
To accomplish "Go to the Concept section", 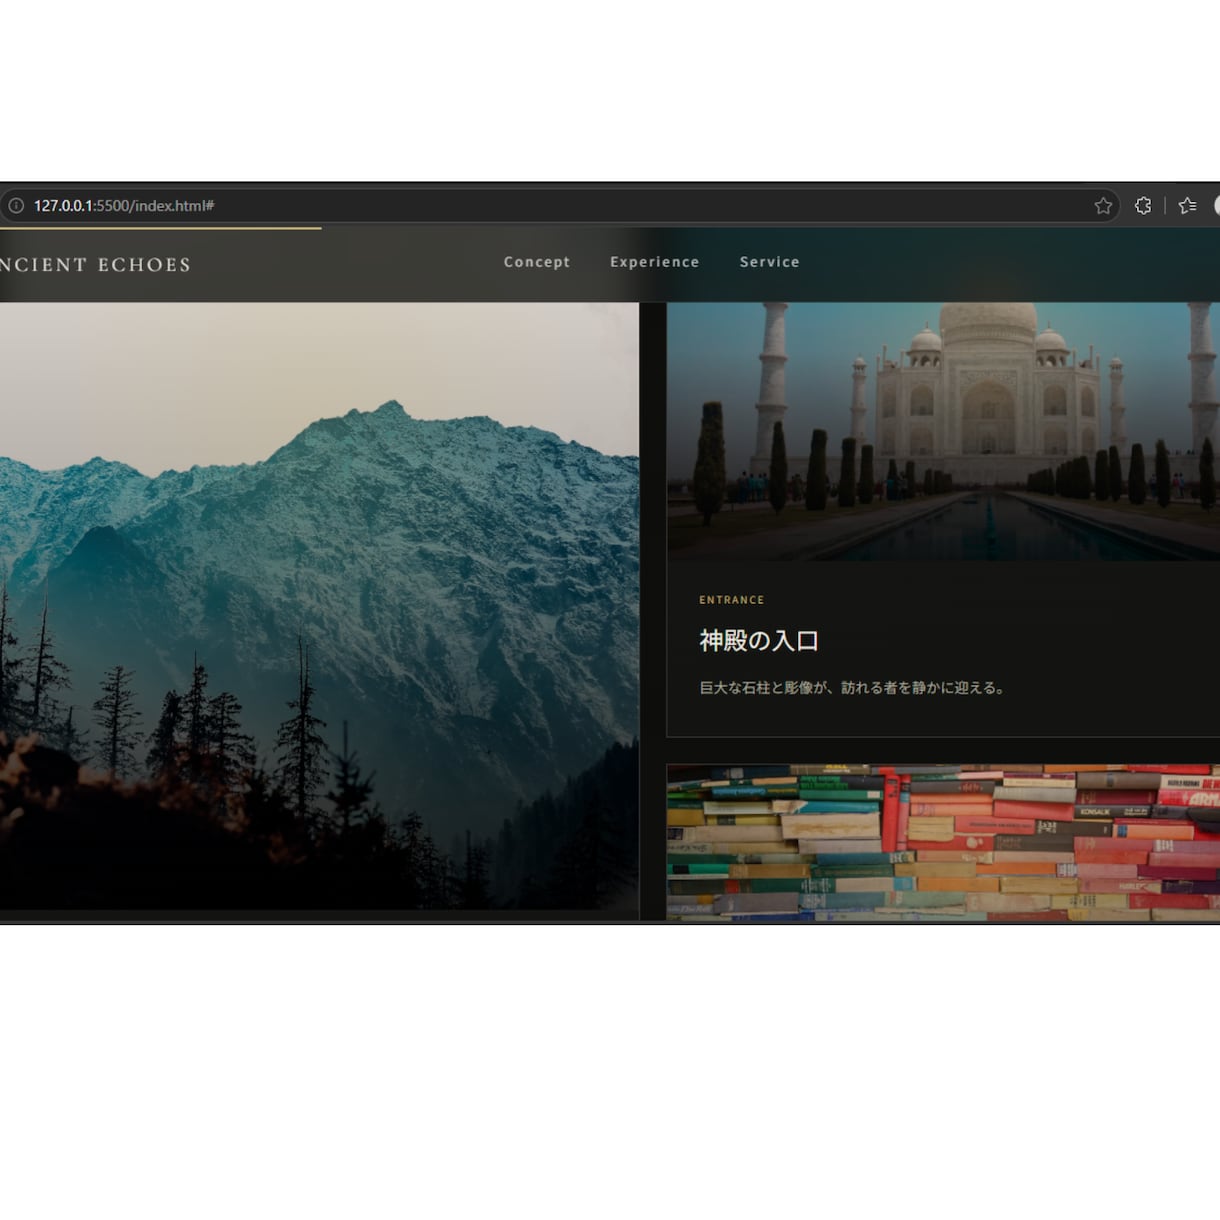I will pyautogui.click(x=537, y=262).
